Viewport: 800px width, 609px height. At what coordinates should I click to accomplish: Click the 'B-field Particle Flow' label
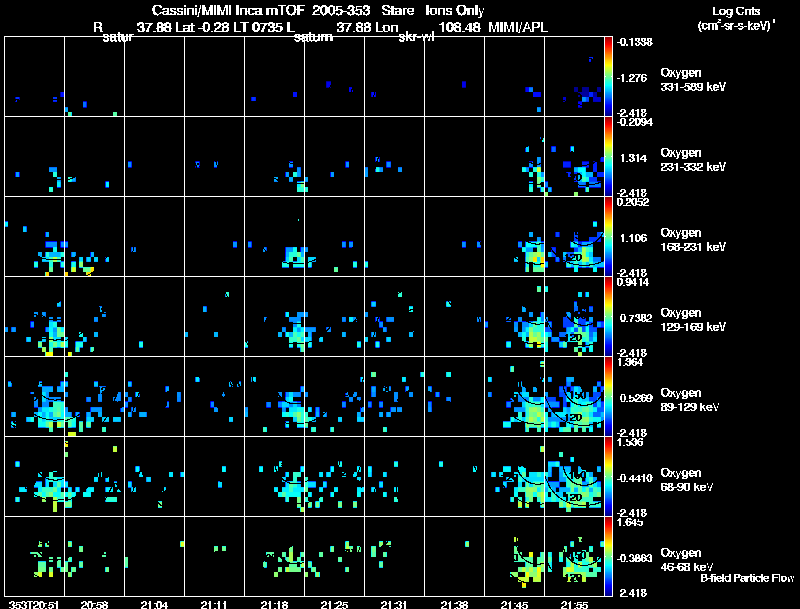pyautogui.click(x=747, y=578)
